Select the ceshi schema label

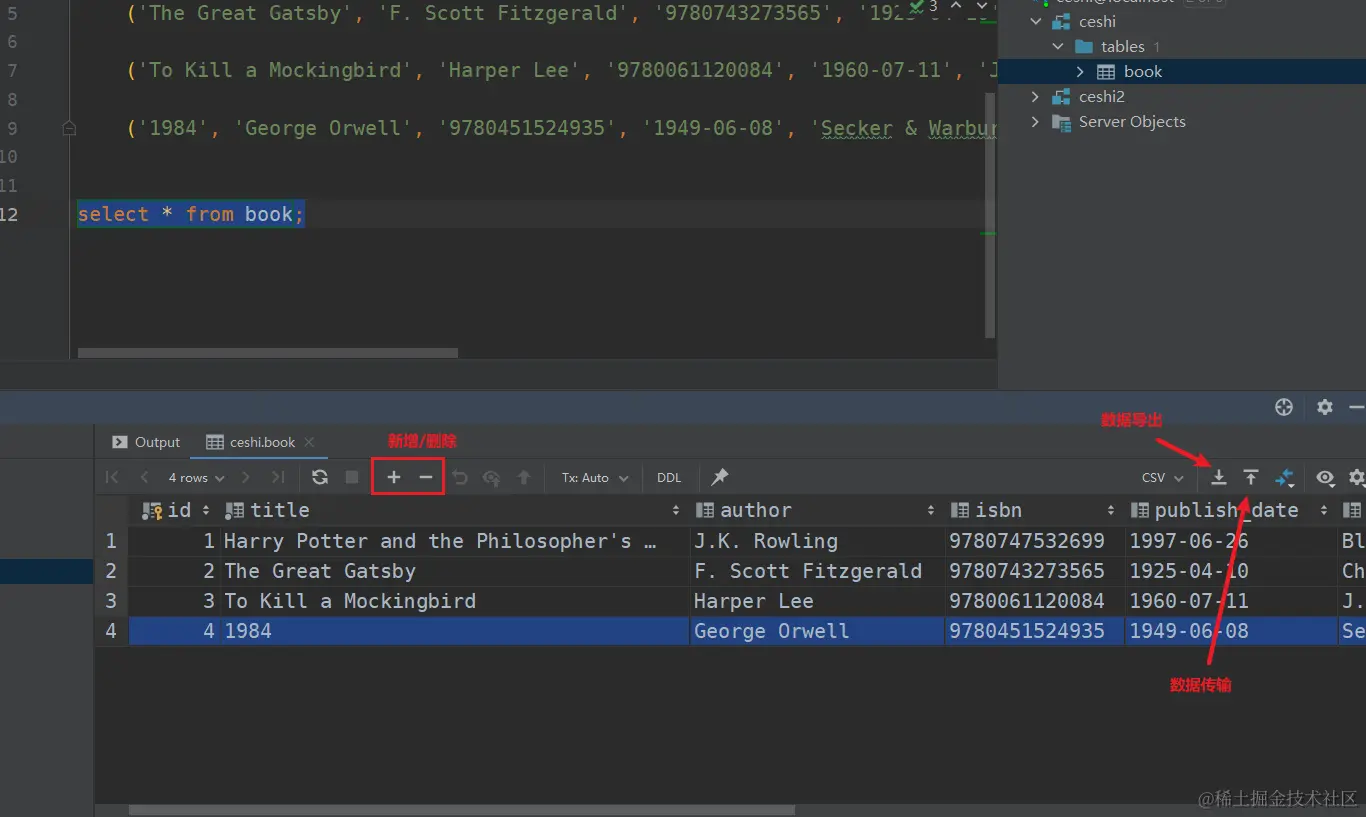[1097, 21]
